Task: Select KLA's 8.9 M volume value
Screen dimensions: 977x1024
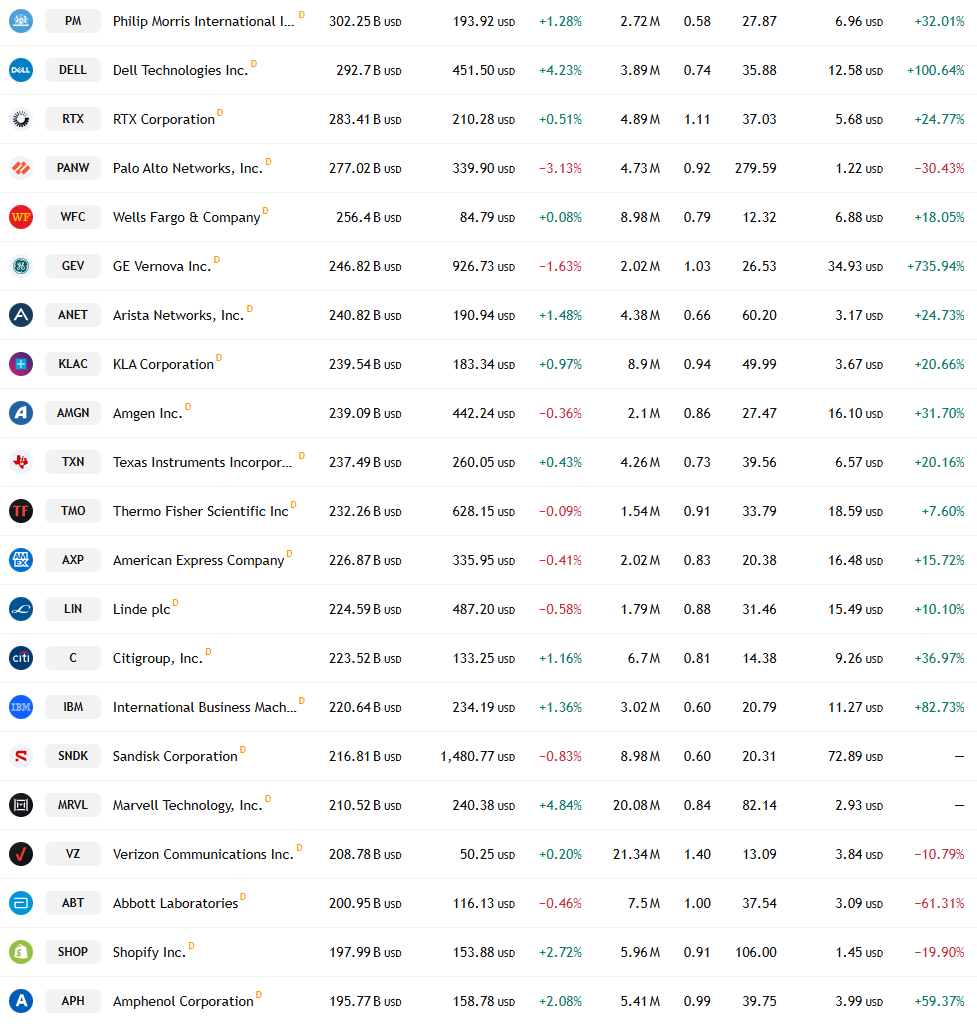Action: tap(644, 364)
